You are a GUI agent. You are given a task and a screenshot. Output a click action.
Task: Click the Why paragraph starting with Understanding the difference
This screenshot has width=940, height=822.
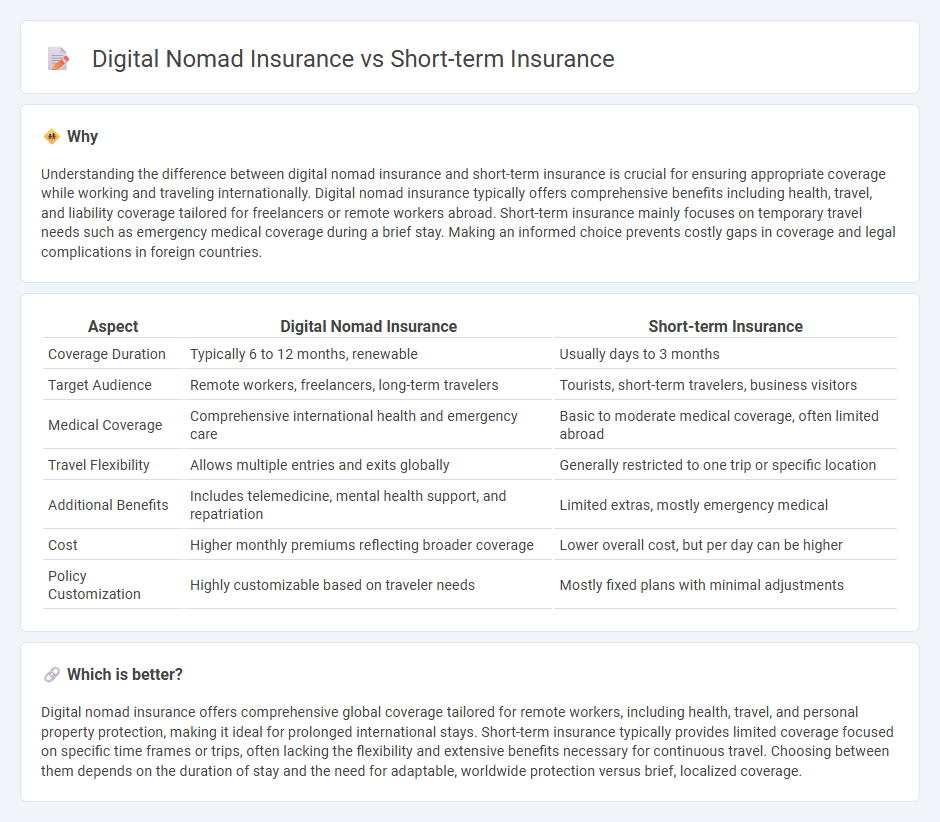point(469,213)
